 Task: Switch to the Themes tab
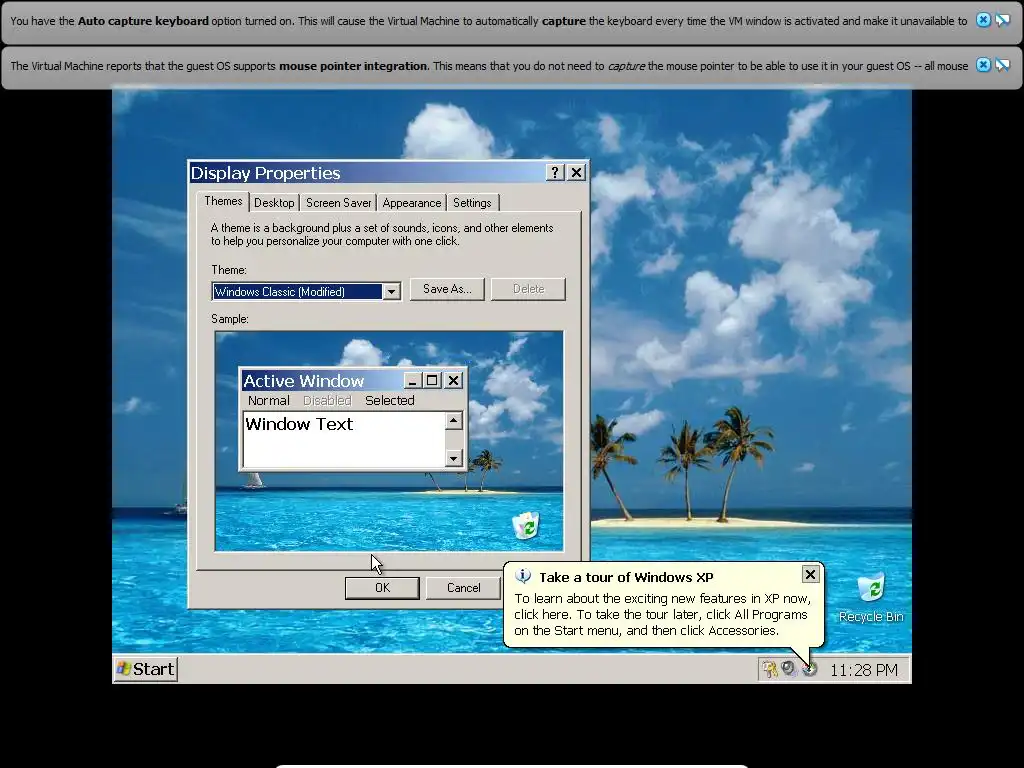pos(223,201)
